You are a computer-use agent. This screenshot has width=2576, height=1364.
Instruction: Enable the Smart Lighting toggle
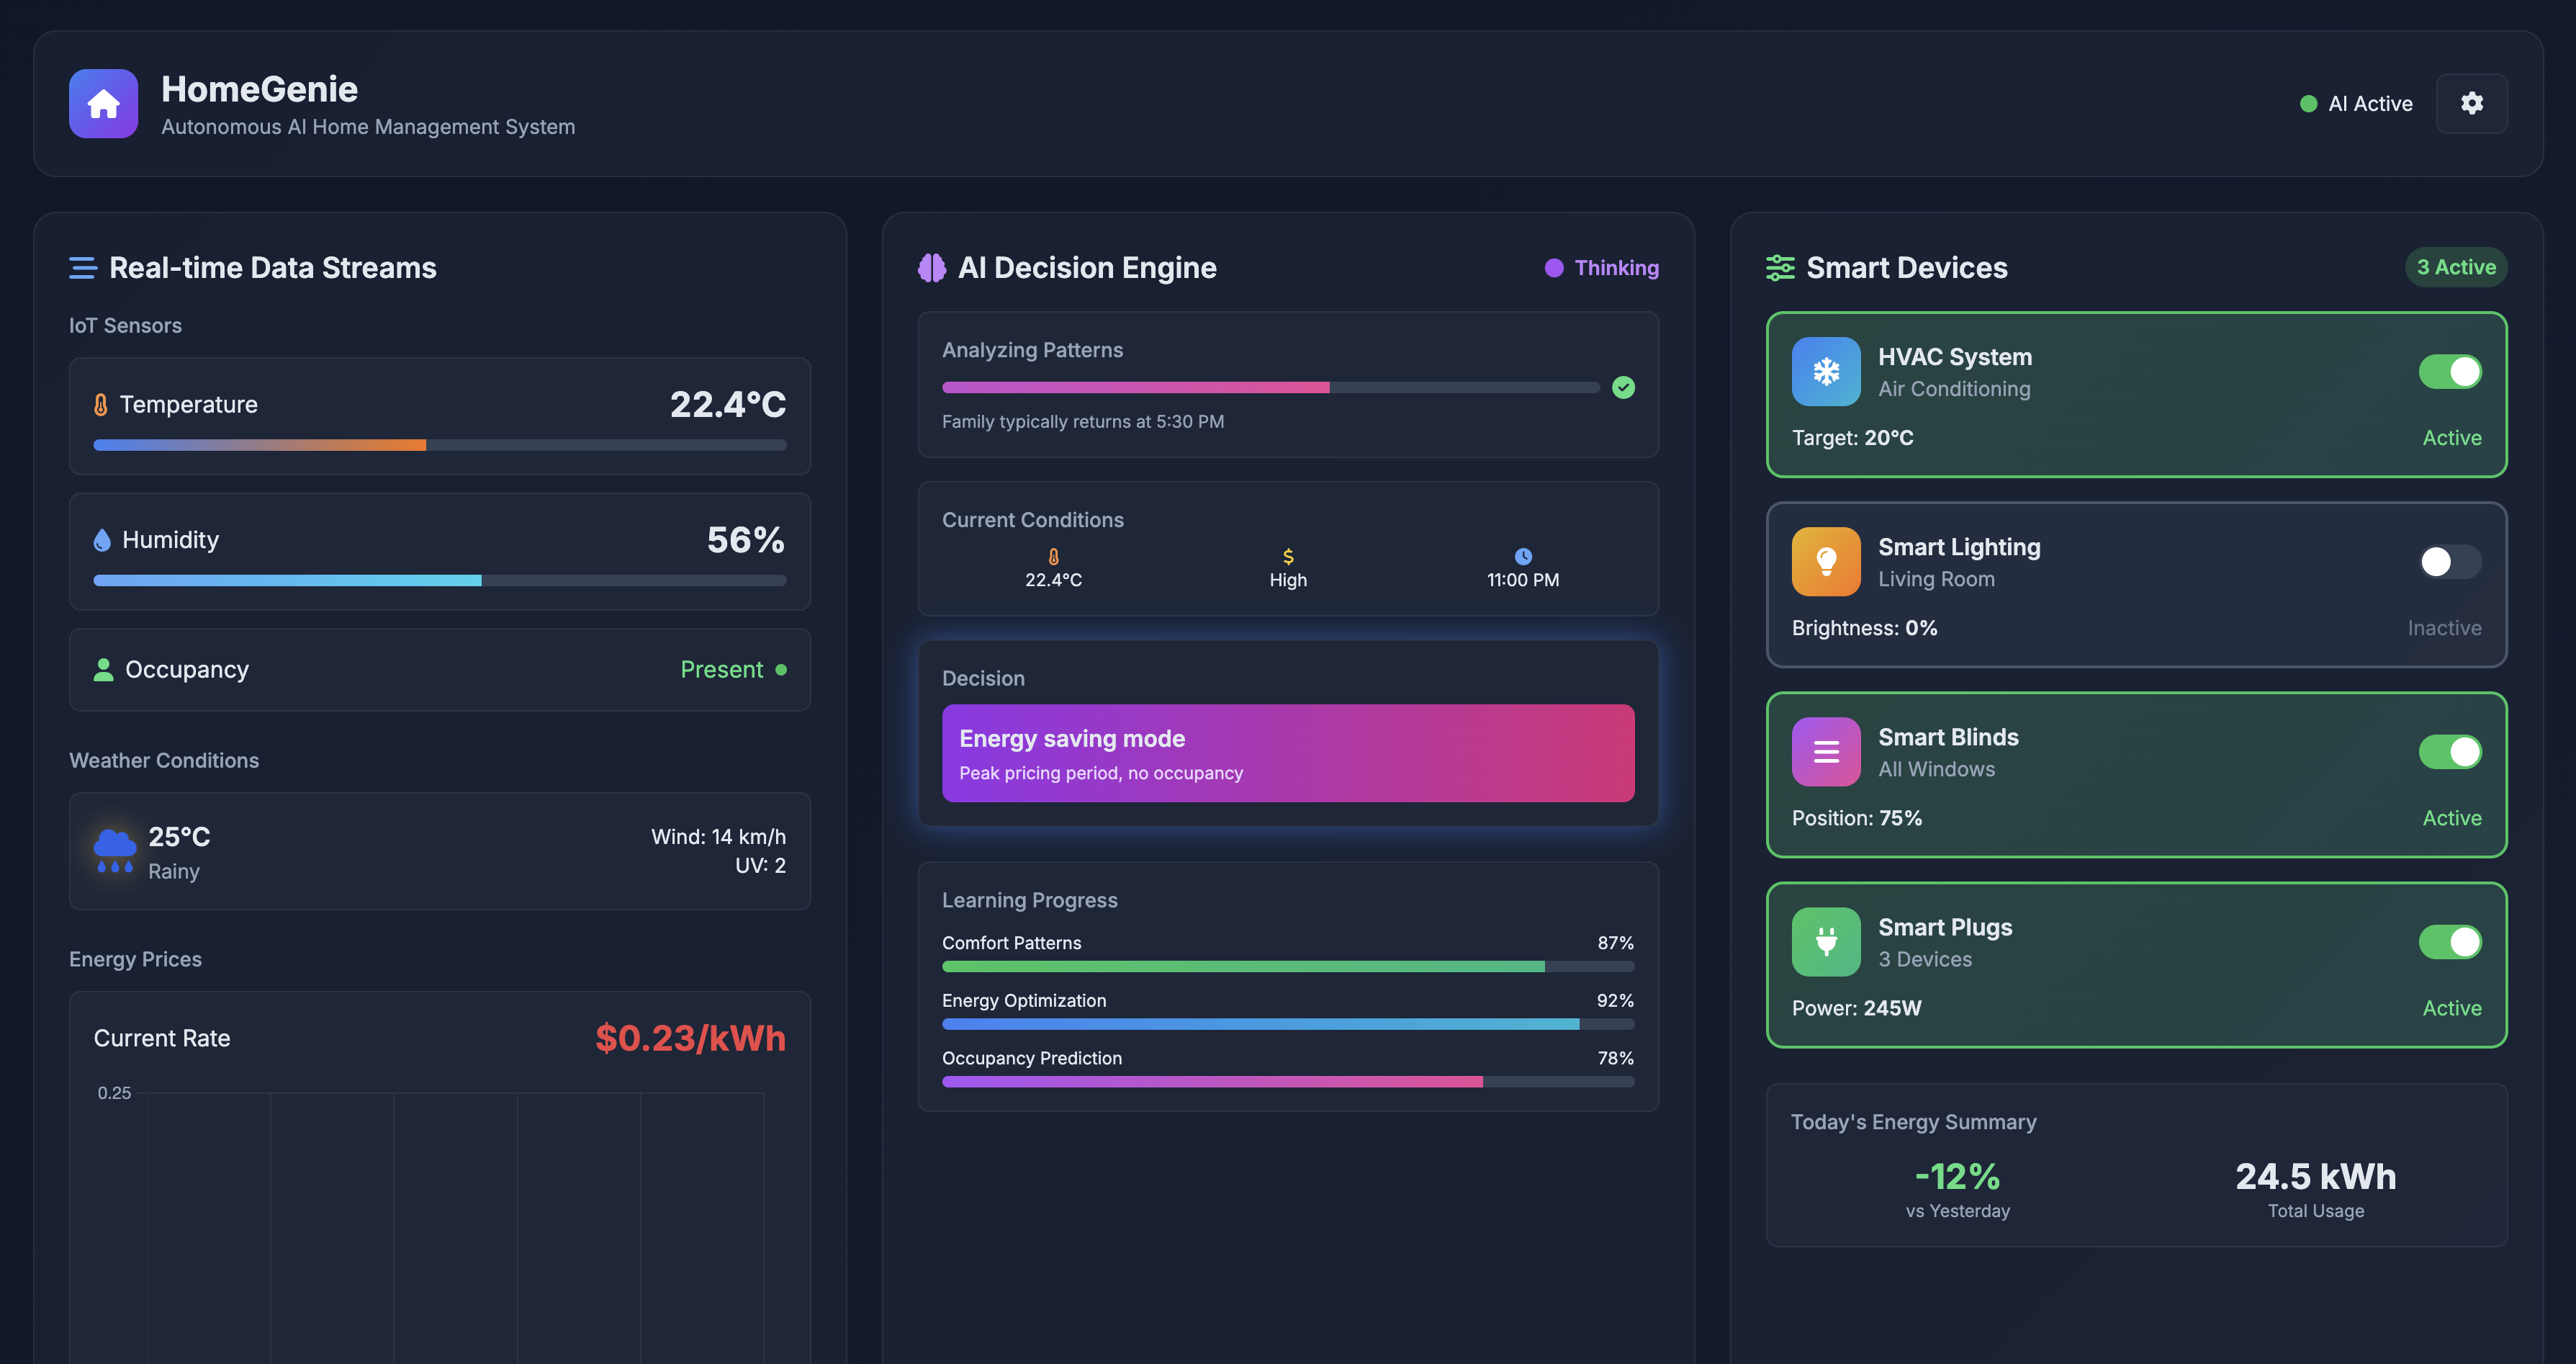[x=2449, y=562]
